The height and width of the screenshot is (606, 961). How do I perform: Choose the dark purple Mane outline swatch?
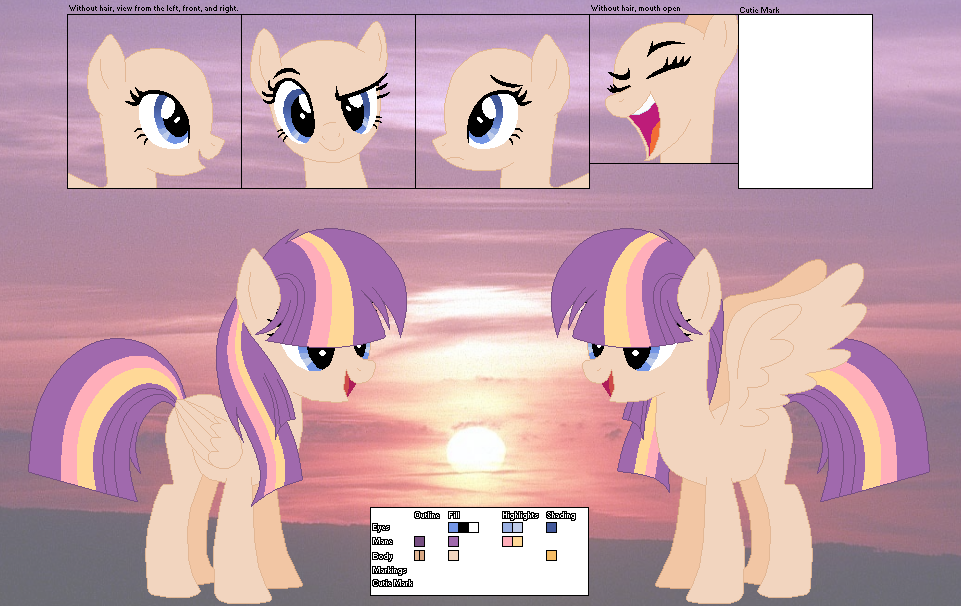tap(419, 542)
